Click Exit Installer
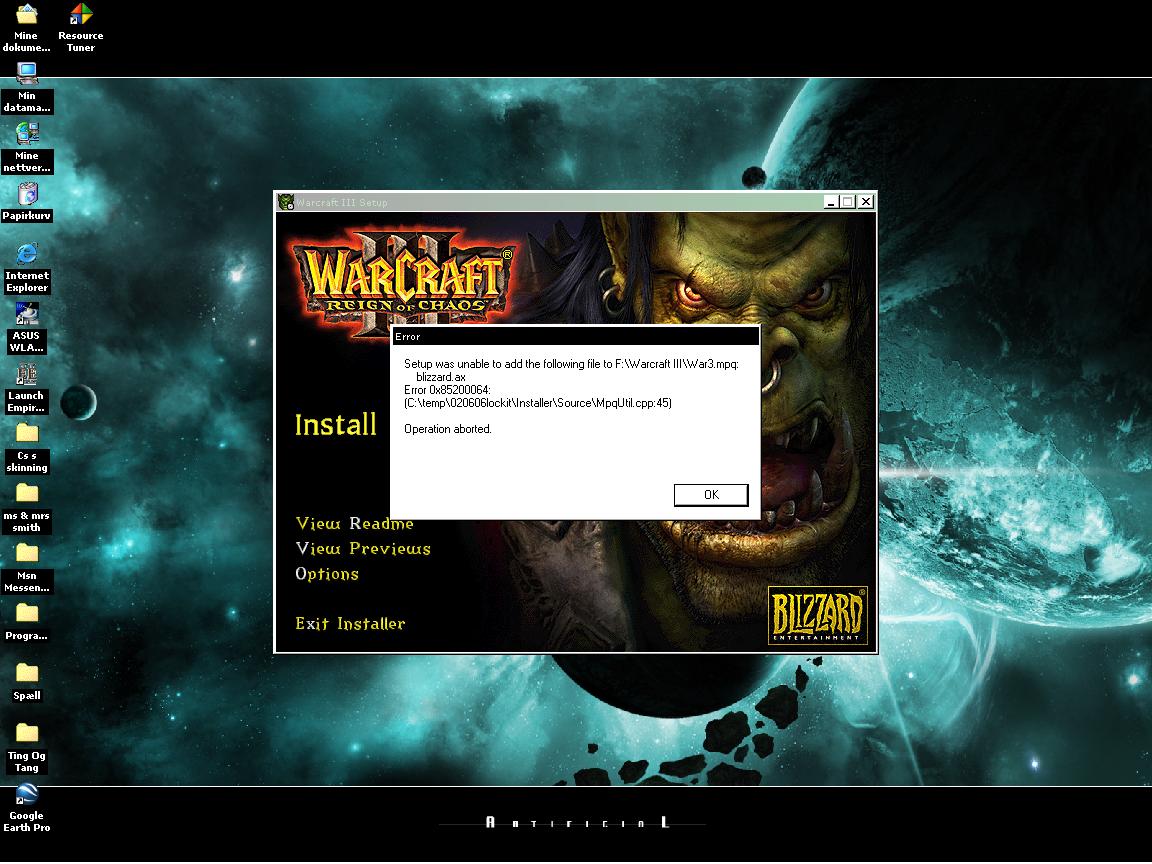Viewport: 1152px width, 864px height. 350,623
